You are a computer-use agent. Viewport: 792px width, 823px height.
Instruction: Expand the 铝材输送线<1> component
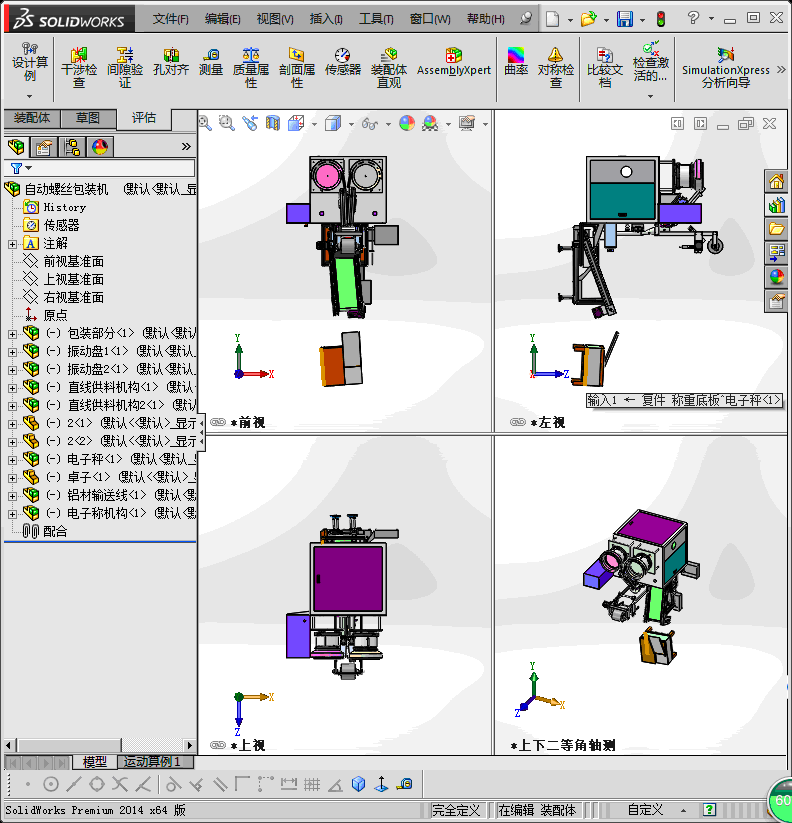[13, 496]
